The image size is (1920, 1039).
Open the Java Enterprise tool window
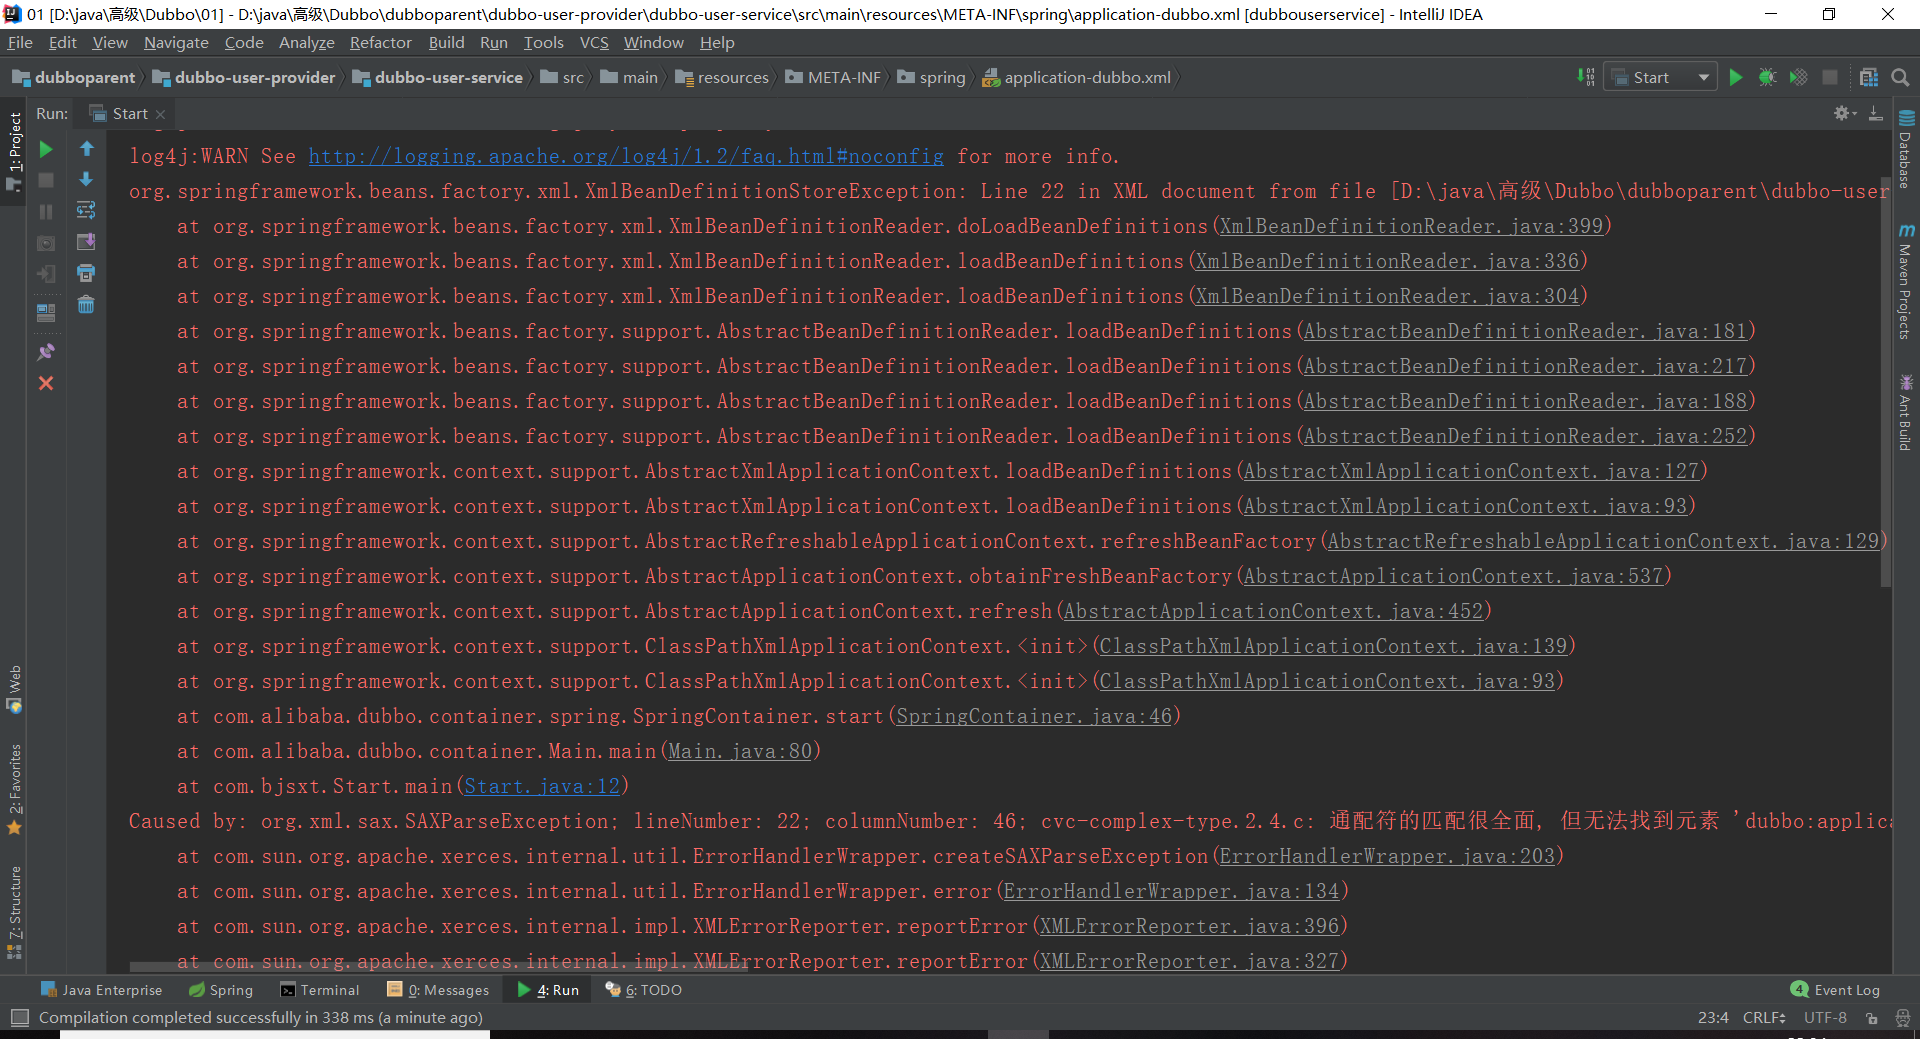[101, 990]
